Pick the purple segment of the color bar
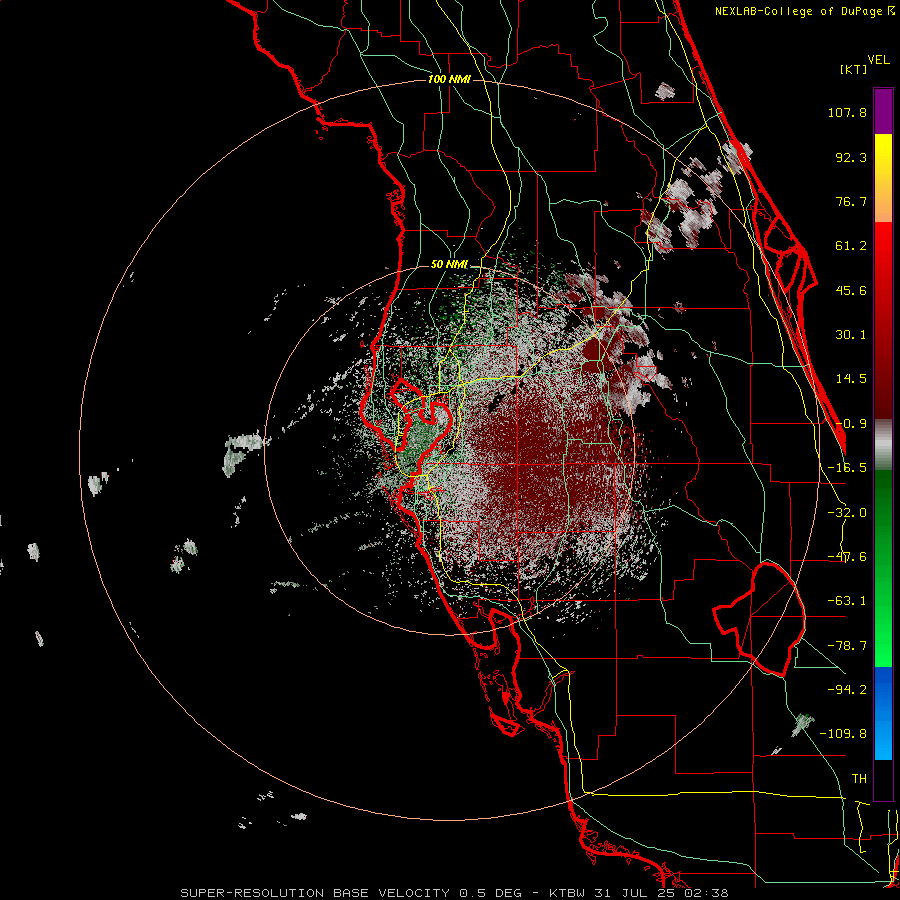Image resolution: width=900 pixels, height=900 pixels. [883, 111]
